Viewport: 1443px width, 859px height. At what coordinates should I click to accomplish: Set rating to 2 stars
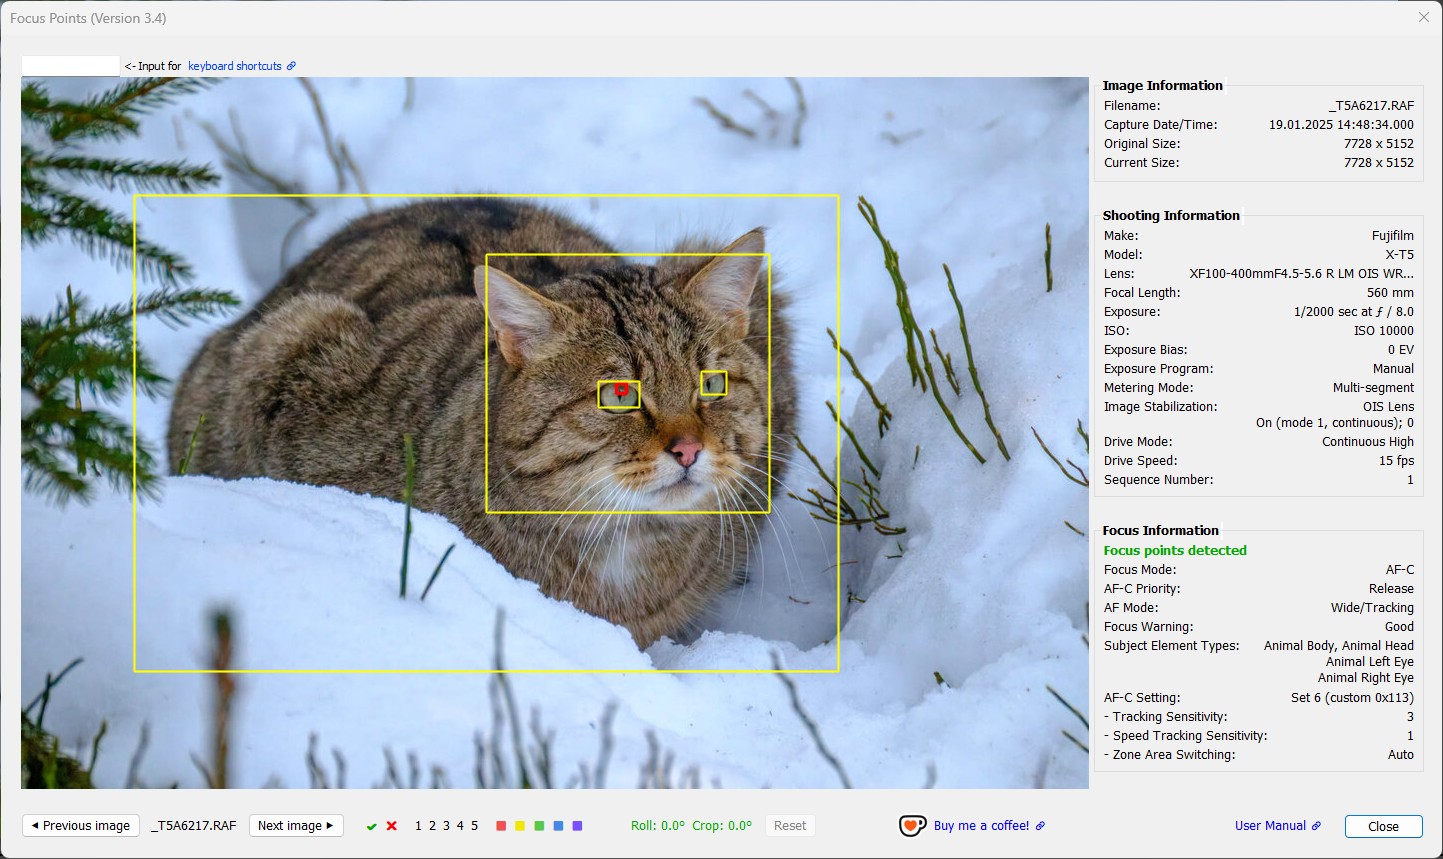click(432, 826)
